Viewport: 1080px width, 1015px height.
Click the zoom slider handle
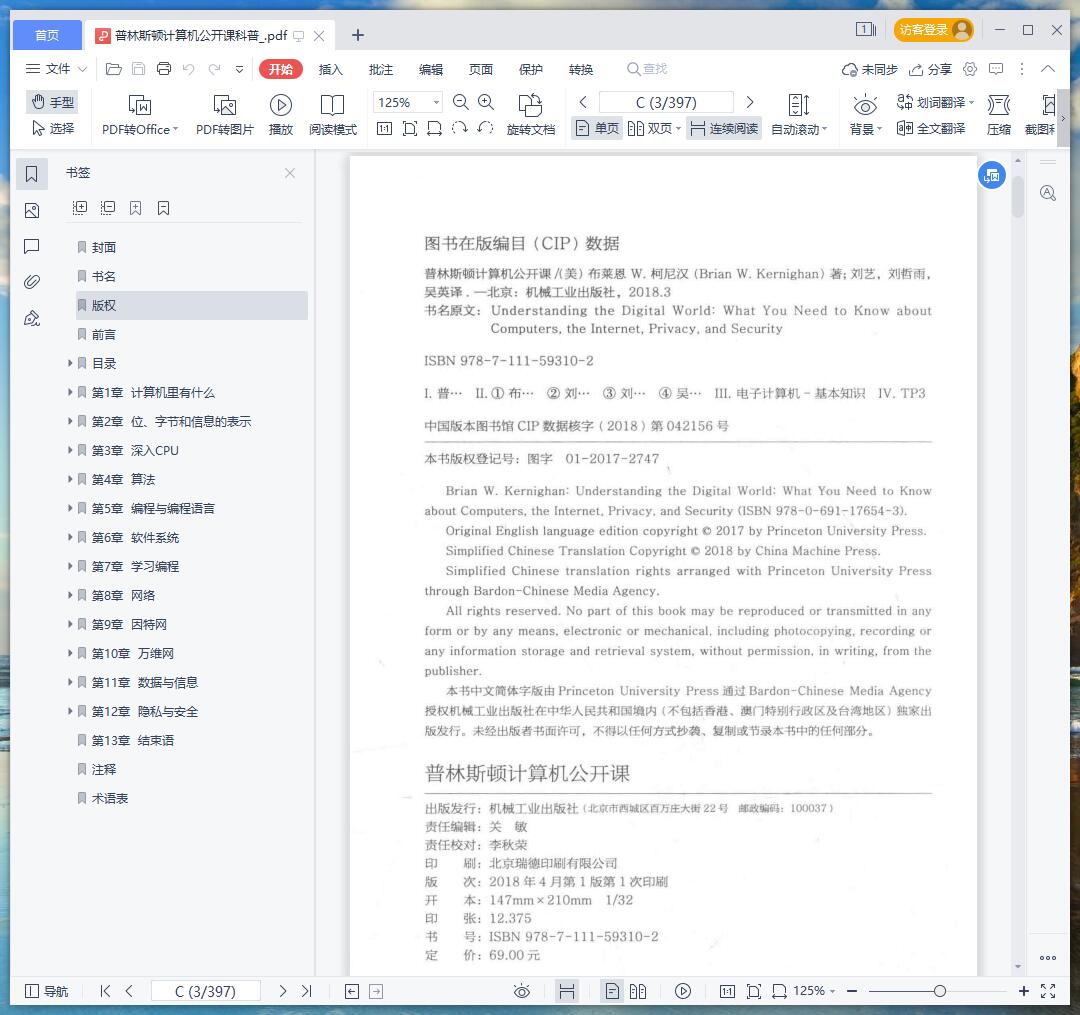(939, 991)
